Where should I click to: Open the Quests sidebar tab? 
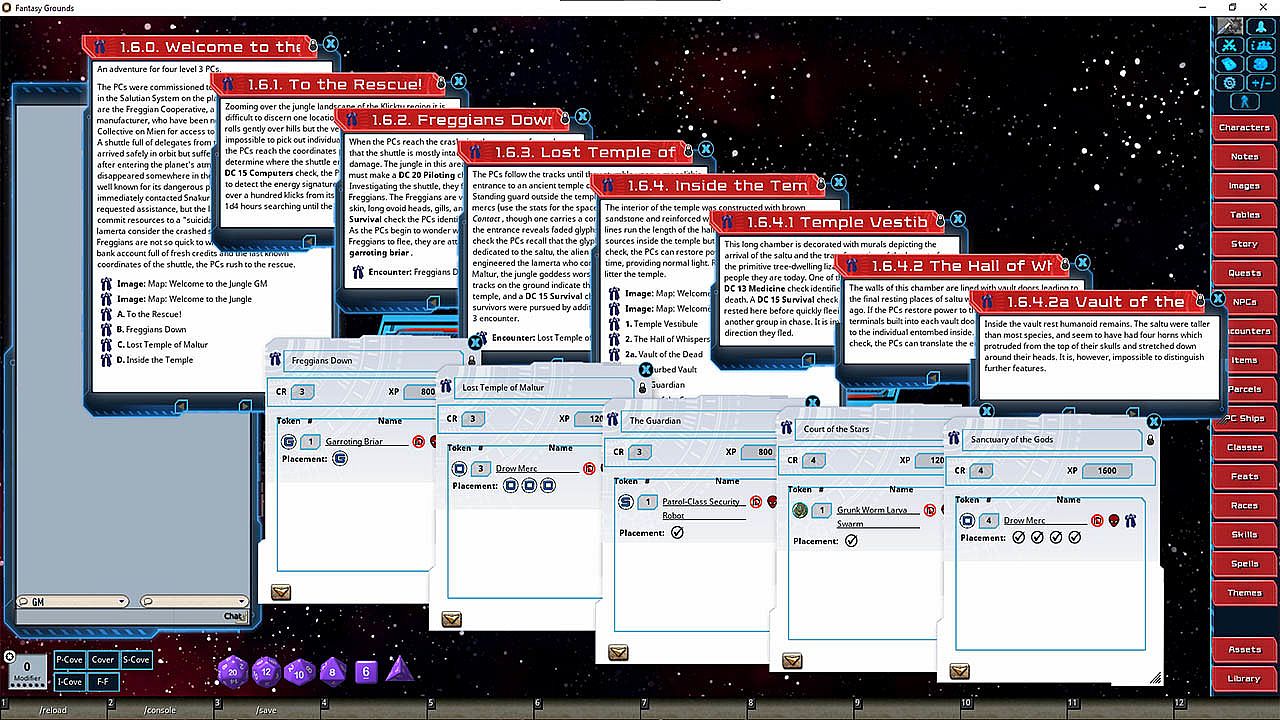[x=1244, y=273]
